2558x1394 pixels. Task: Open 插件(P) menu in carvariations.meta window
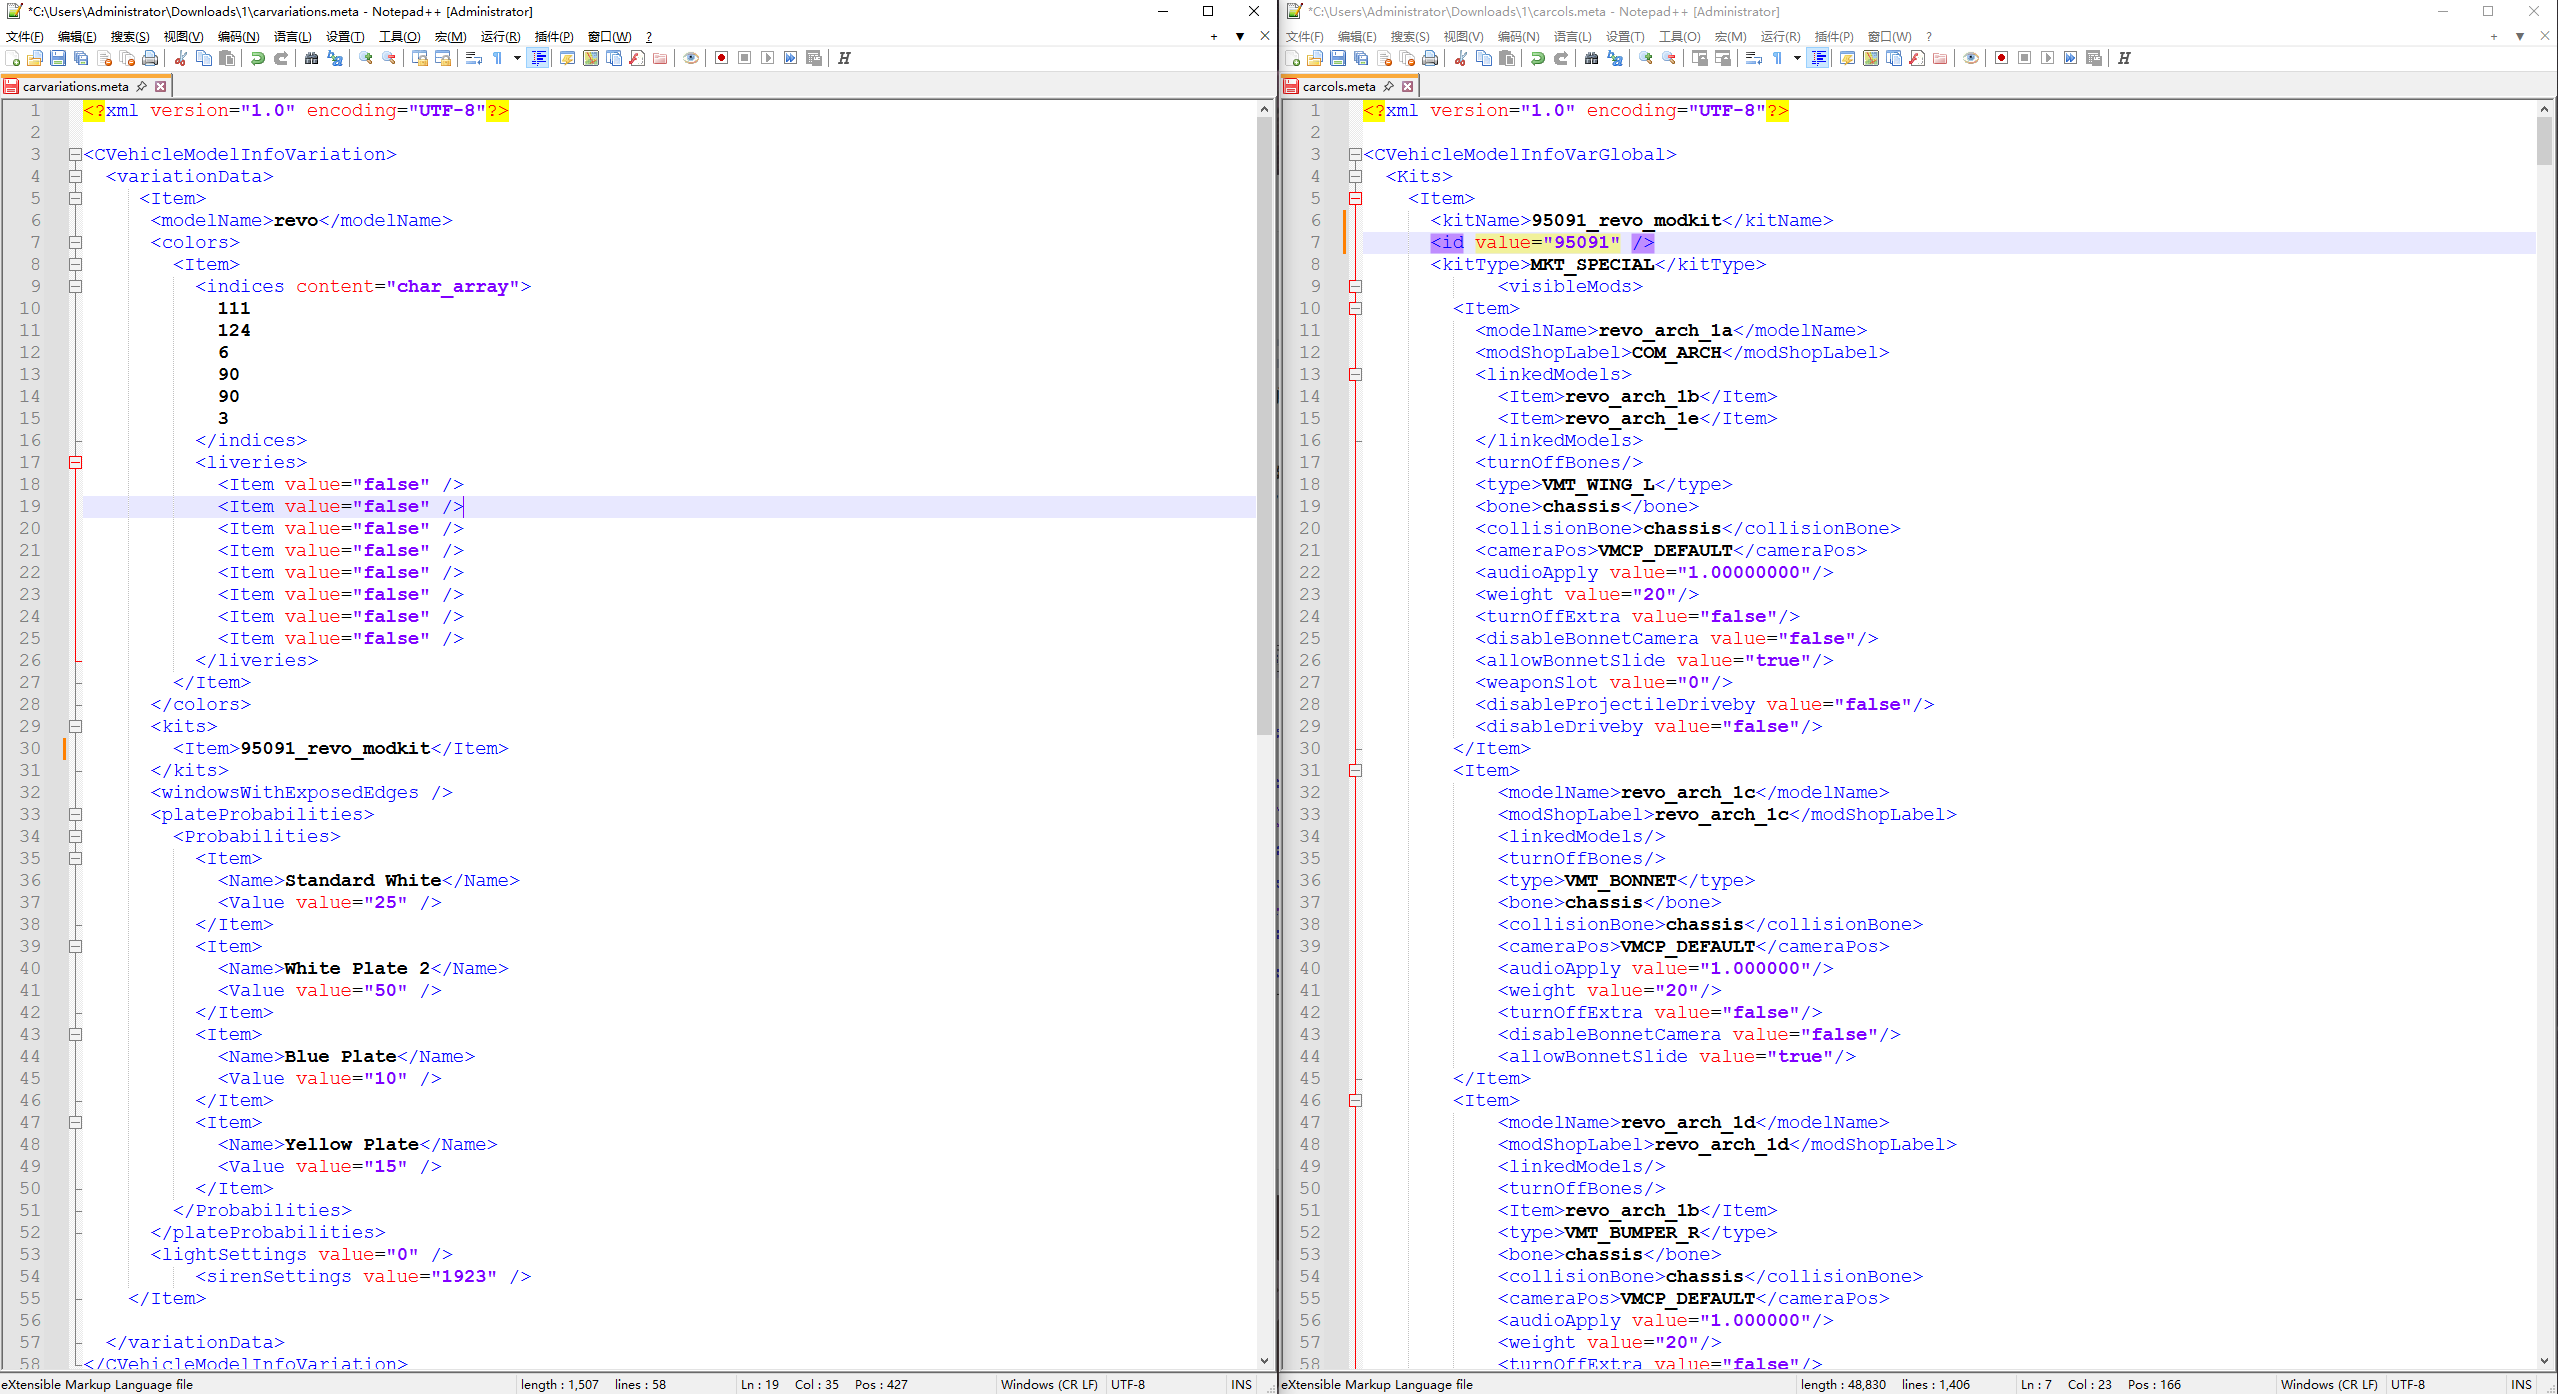[x=554, y=37]
